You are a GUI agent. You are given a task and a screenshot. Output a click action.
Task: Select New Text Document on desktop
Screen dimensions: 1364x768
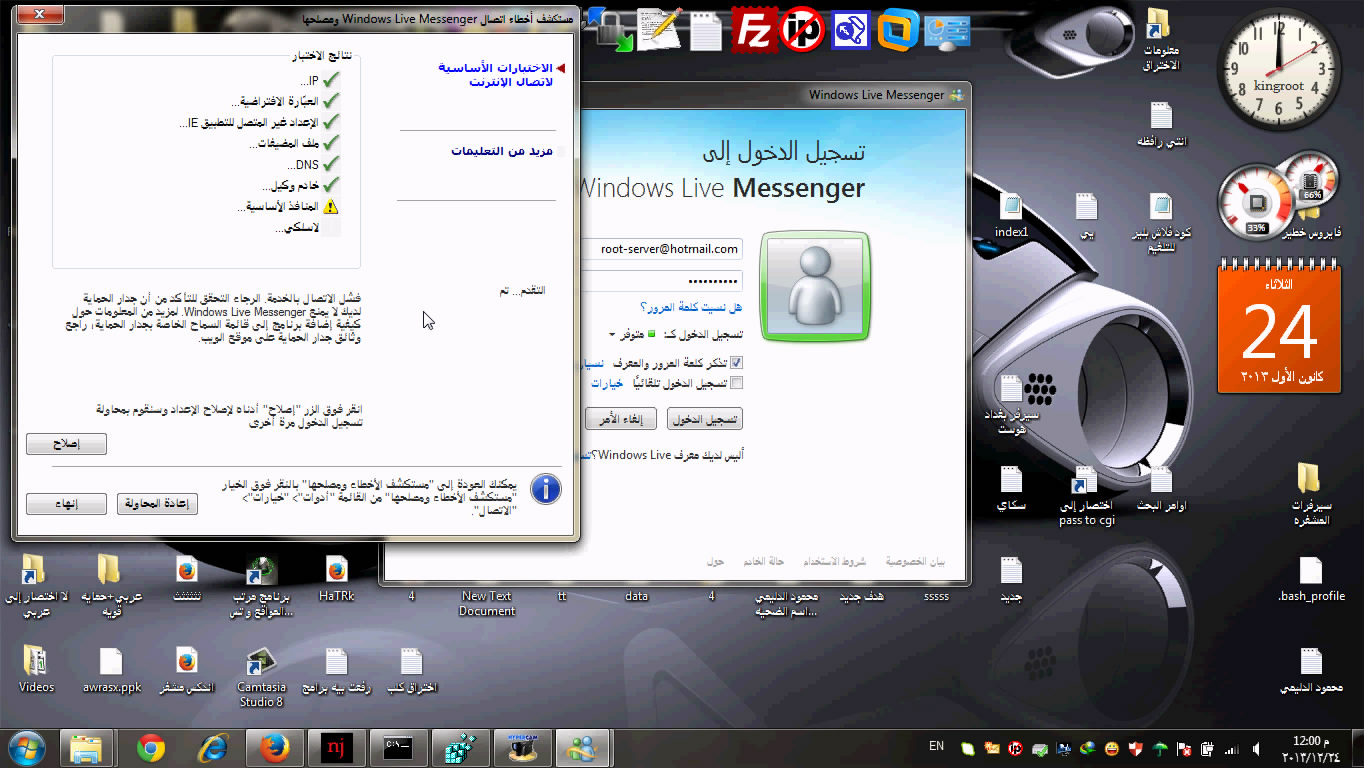tap(487, 603)
